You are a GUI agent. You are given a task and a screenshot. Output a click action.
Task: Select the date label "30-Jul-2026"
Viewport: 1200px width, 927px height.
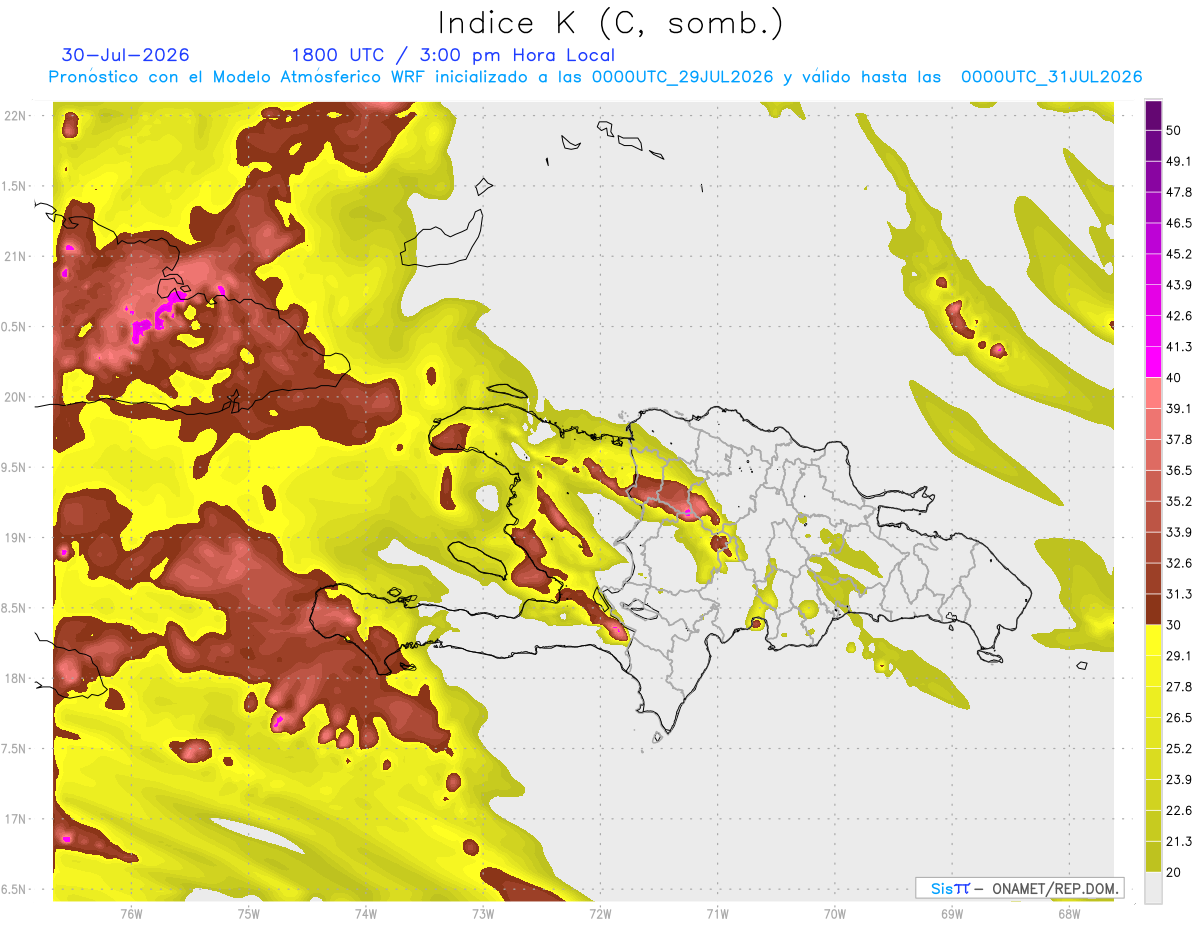125,55
